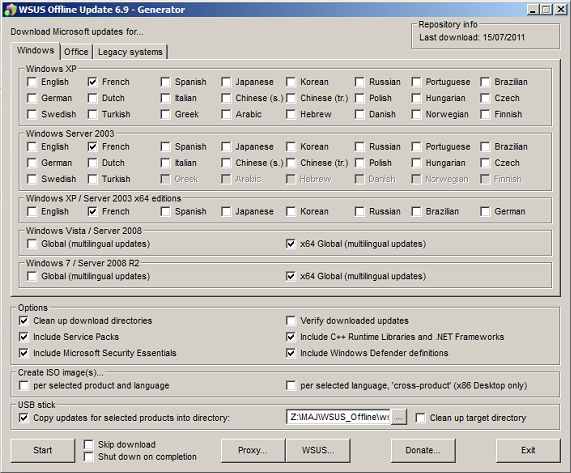This screenshot has width=571, height=473.
Task: Toggle x64 Global for Windows 7 / Server 2008 R2
Action: pos(291,276)
